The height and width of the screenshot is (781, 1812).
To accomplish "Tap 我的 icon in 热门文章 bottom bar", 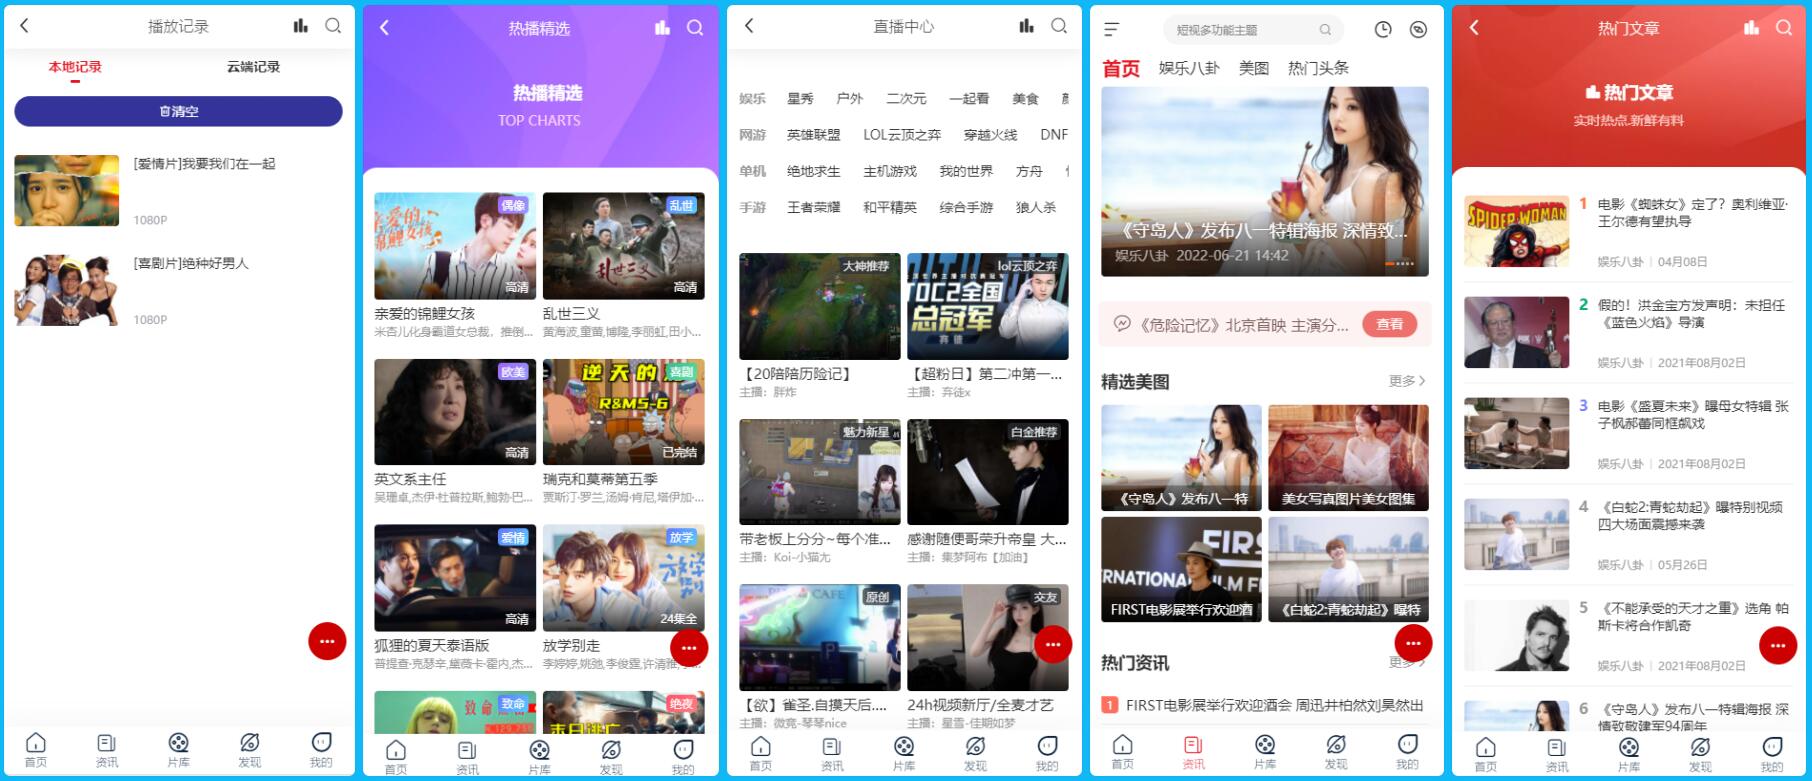I will coord(1772,752).
